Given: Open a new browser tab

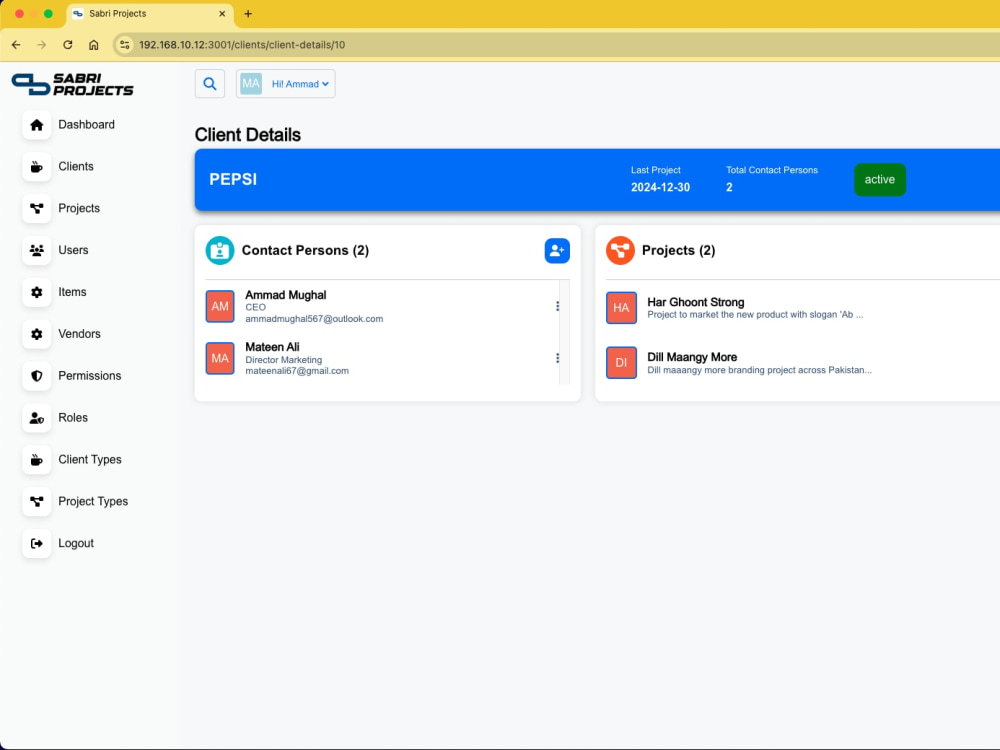Looking at the screenshot, I should point(248,13).
